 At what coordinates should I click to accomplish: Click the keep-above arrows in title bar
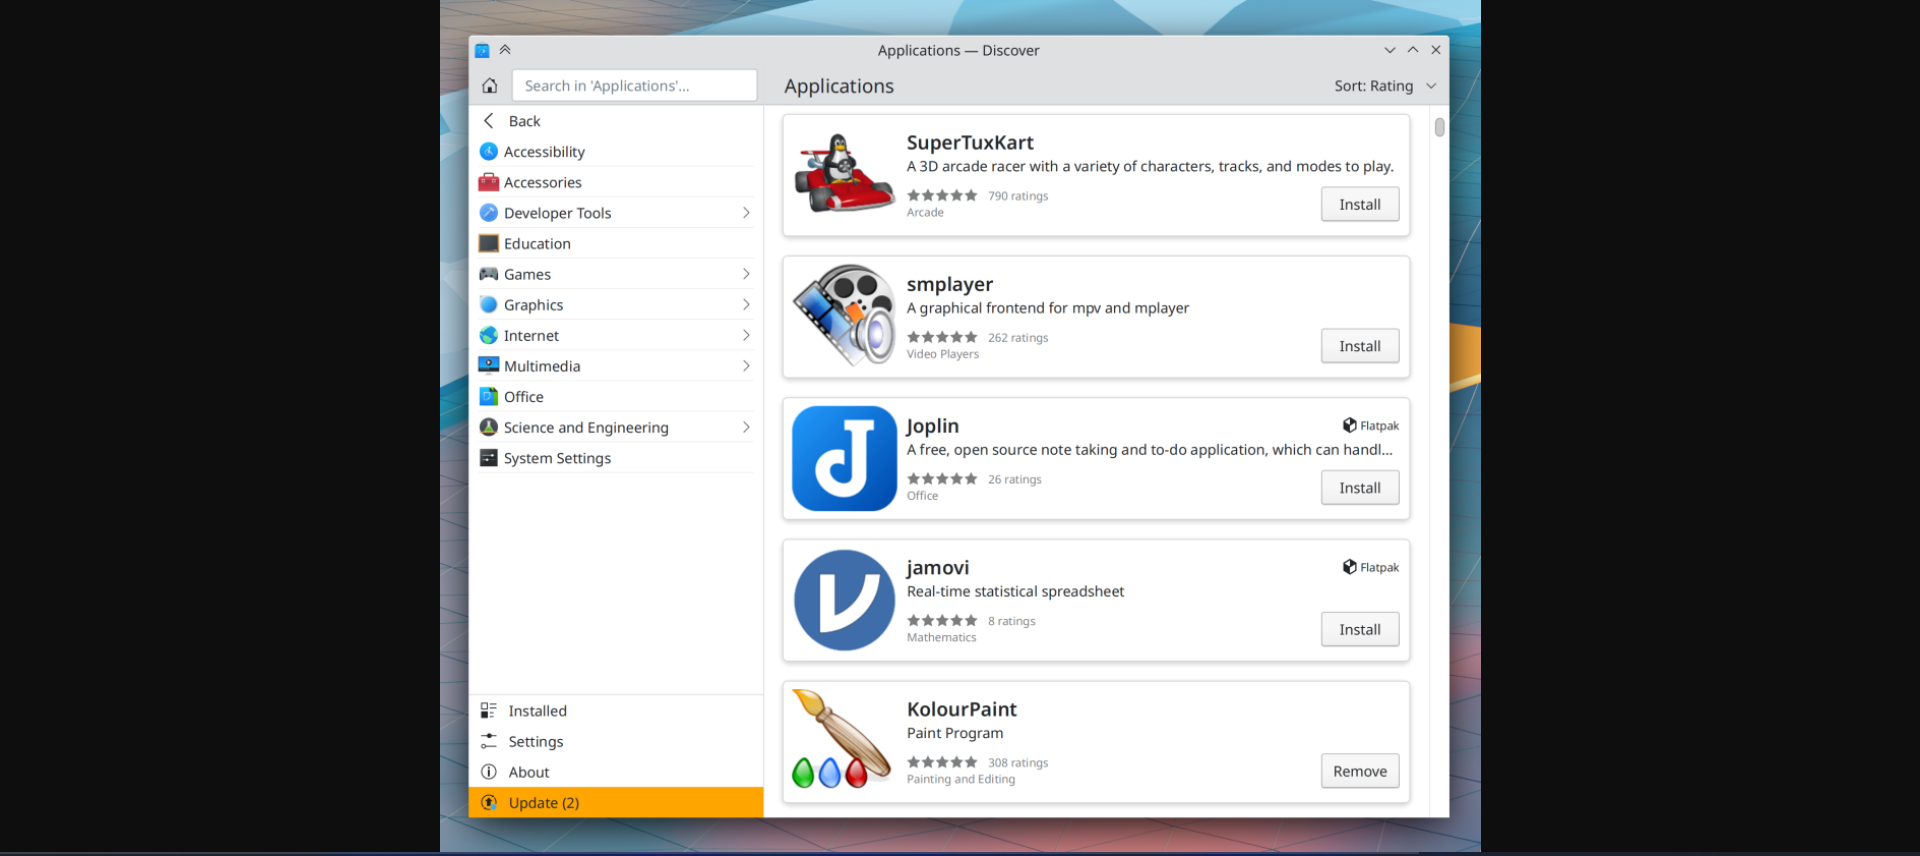(x=505, y=50)
